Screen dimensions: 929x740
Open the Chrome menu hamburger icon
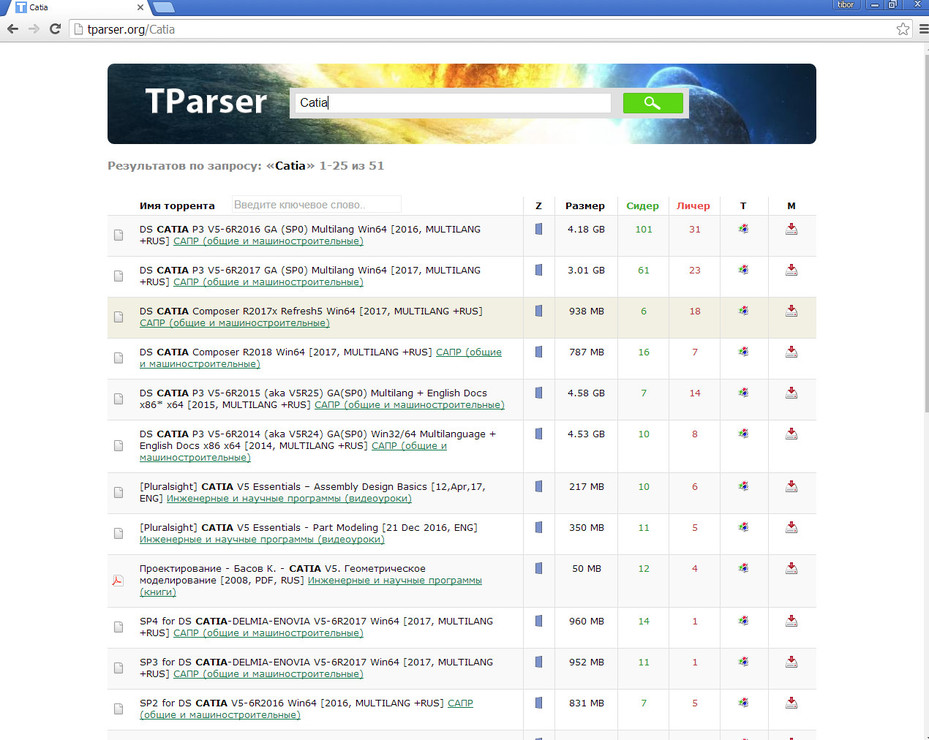[923, 29]
